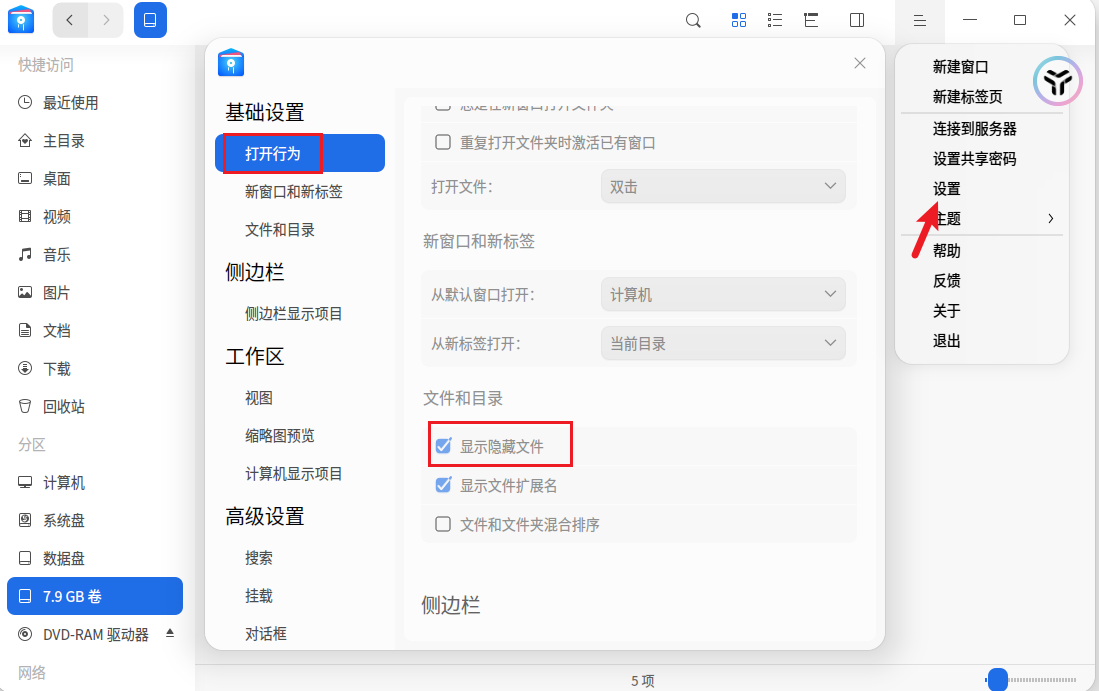Image resolution: width=1099 pixels, height=691 pixels.
Task: Uncheck 显示文件扩展名 checkbox
Action: tap(444, 485)
